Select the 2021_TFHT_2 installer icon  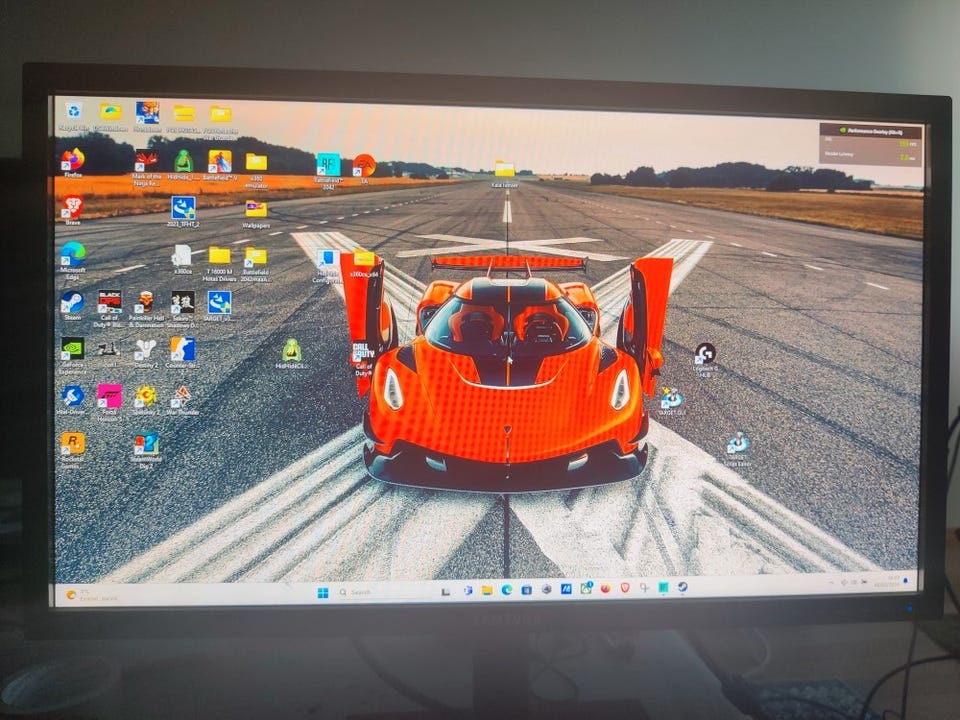pyautogui.click(x=183, y=212)
